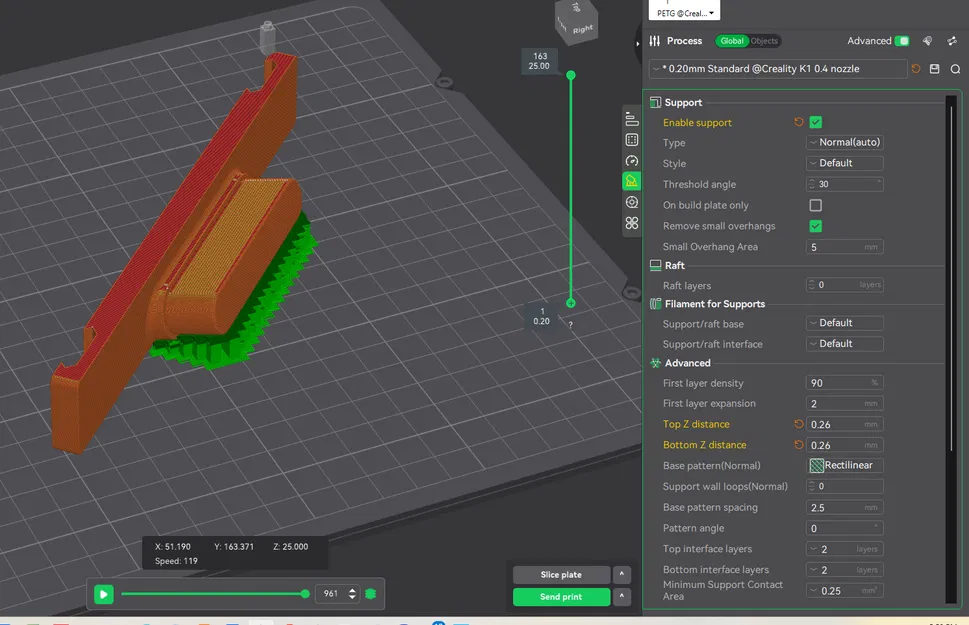The width and height of the screenshot is (969, 625).
Task: Toggle the Advanced mode switch
Action: (902, 41)
